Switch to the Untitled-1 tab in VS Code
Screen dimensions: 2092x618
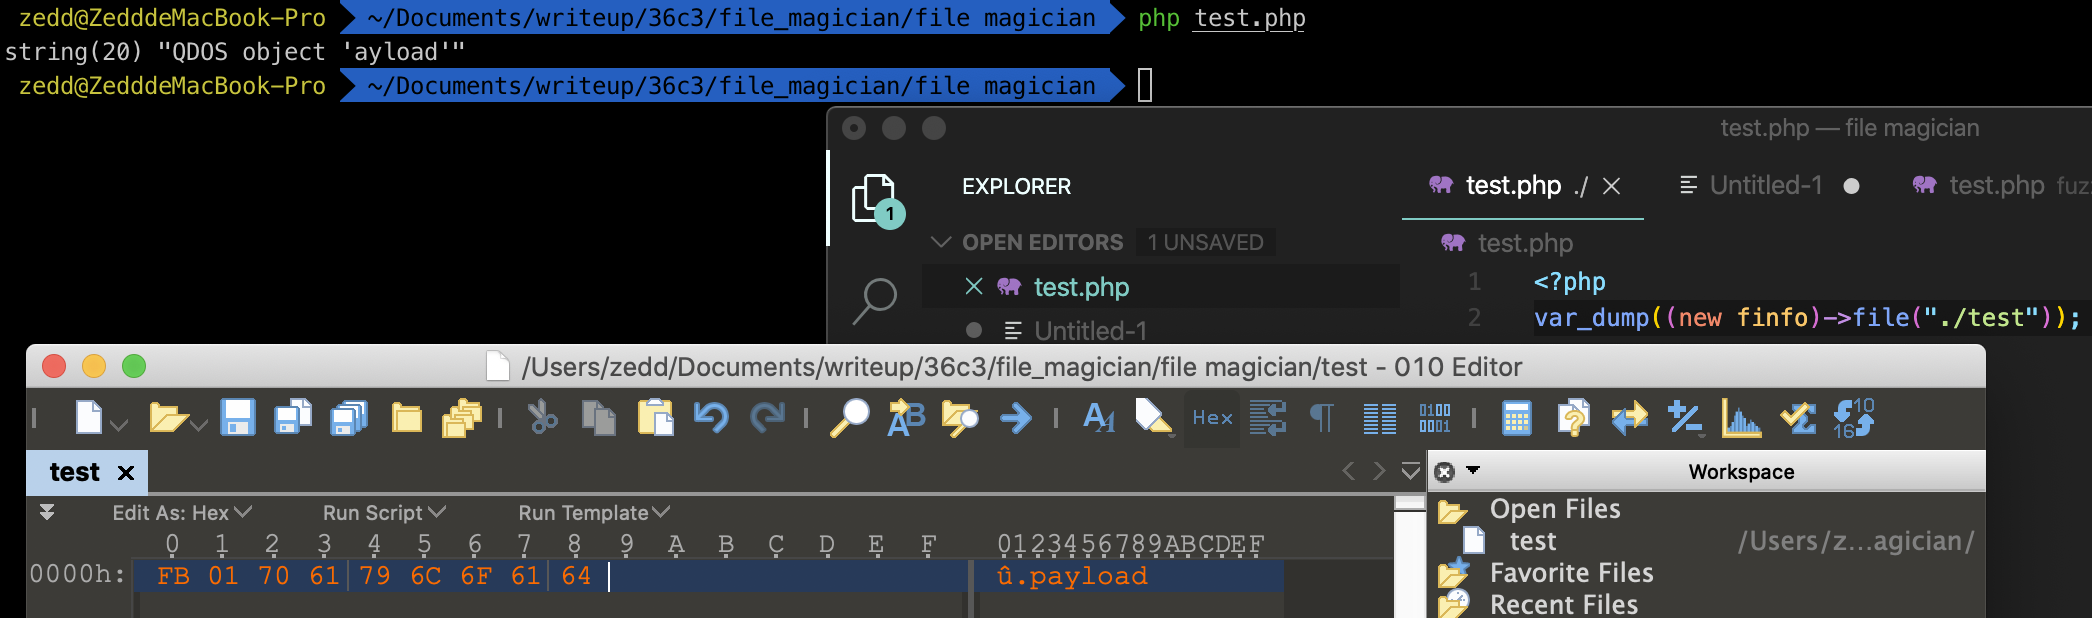pyautogui.click(x=1766, y=185)
